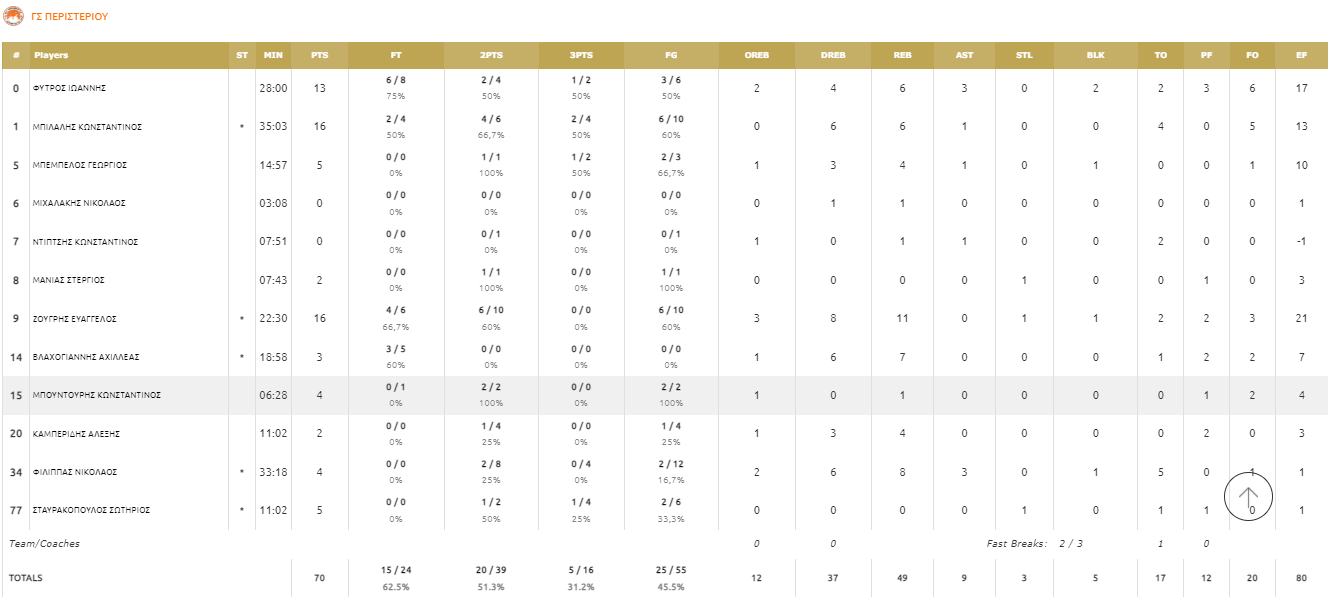Click the FT column header
This screenshot has height=597, width=1328.
[396, 55]
